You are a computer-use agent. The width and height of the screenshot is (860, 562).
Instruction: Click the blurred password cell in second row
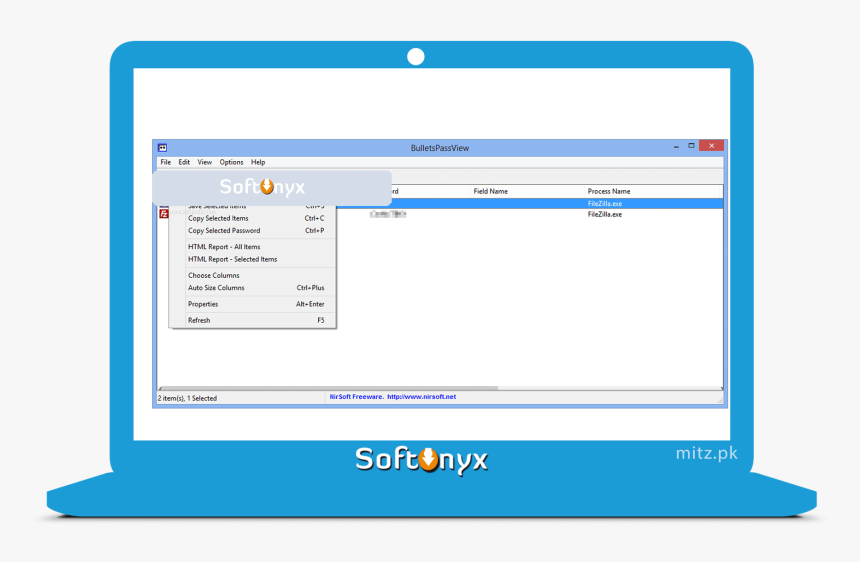388,214
